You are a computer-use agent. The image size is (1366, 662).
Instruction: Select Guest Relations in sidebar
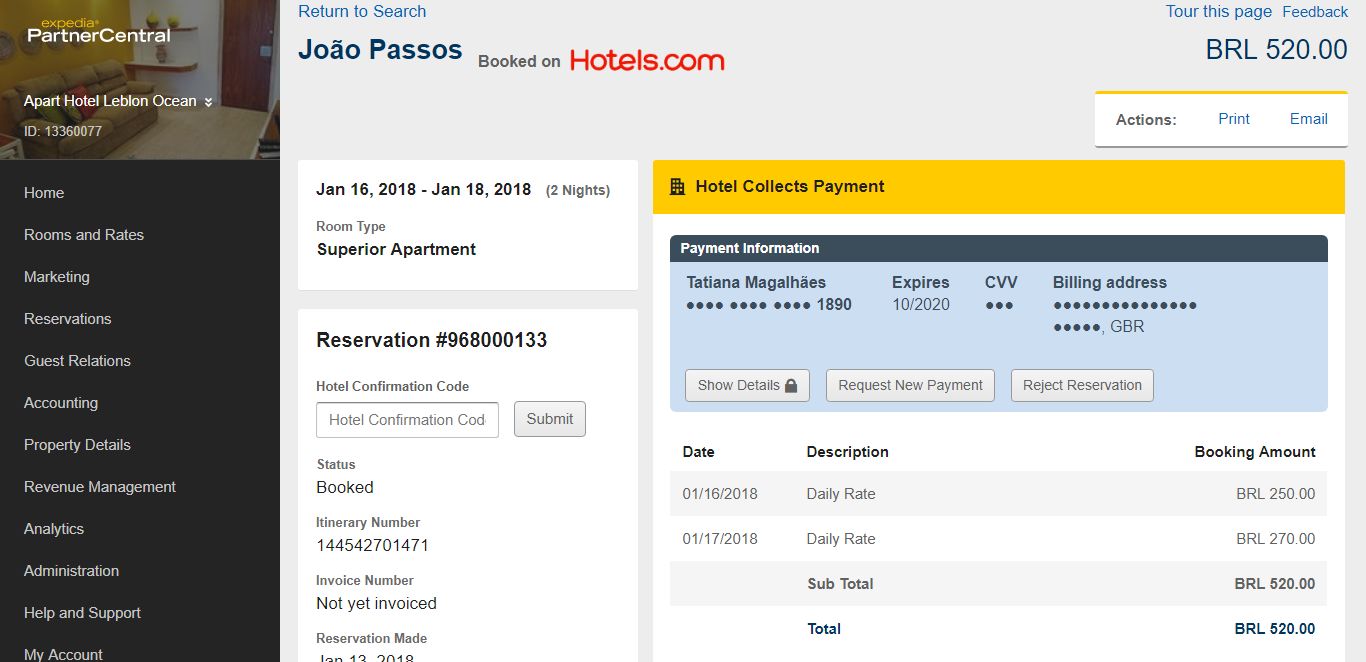tap(77, 361)
